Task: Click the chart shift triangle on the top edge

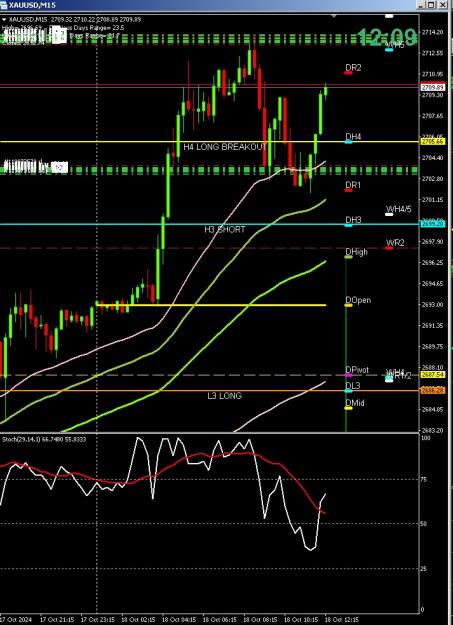Action: 334,16
